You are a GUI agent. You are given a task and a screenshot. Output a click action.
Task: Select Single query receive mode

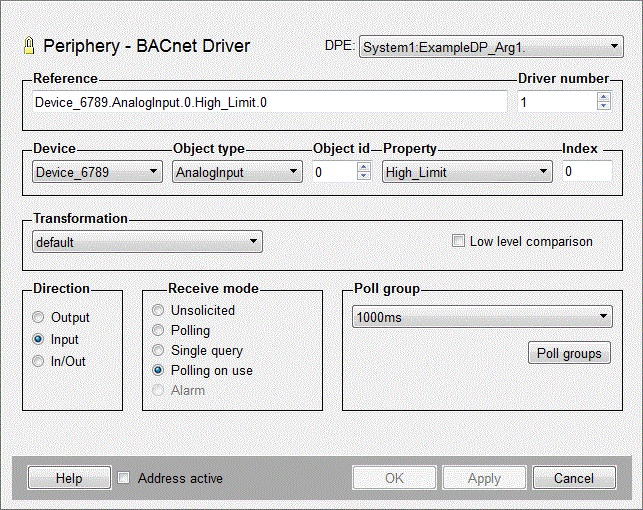click(x=158, y=351)
